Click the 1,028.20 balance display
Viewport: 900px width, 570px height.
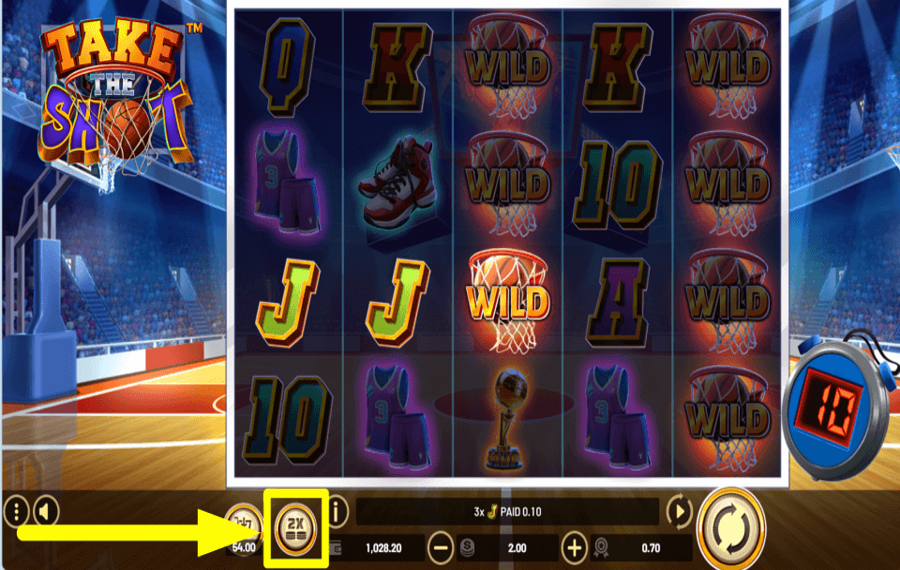click(x=383, y=548)
